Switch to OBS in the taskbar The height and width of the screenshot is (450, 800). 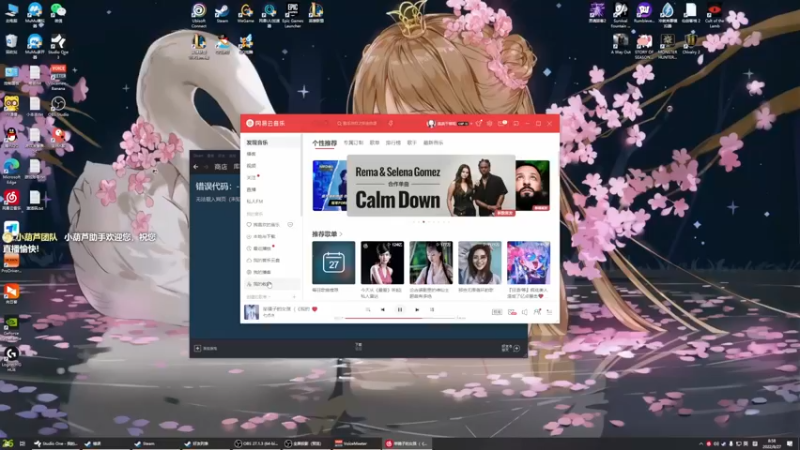256,444
